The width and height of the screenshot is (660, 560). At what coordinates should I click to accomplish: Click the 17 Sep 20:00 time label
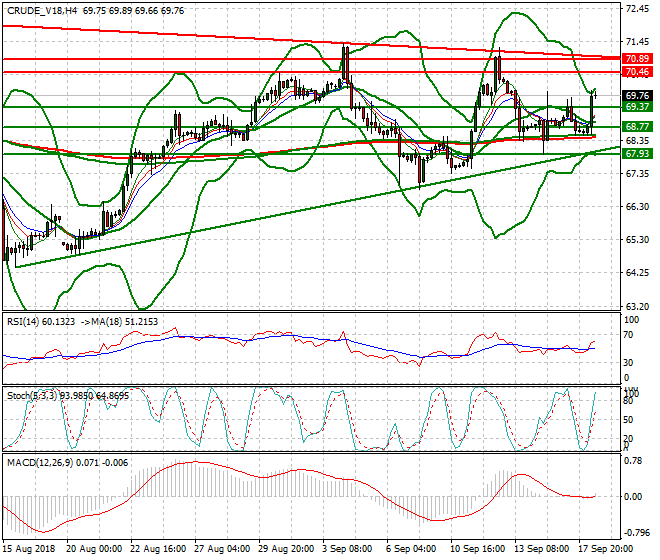point(606,549)
